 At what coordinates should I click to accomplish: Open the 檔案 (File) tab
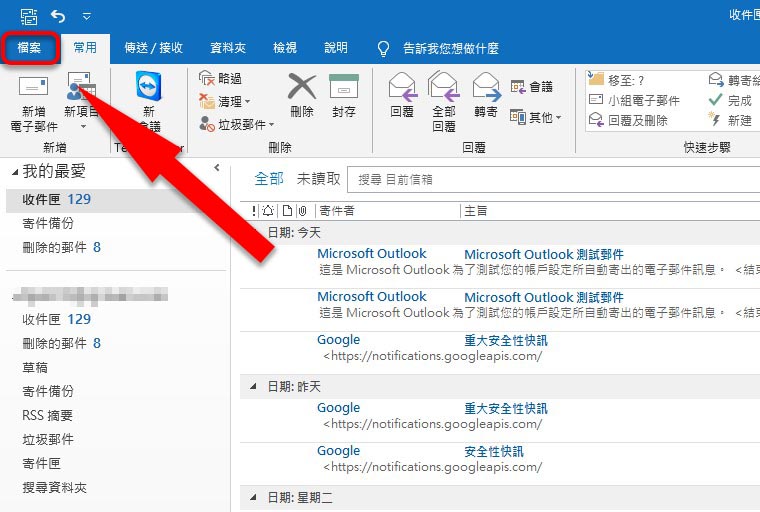[x=30, y=48]
